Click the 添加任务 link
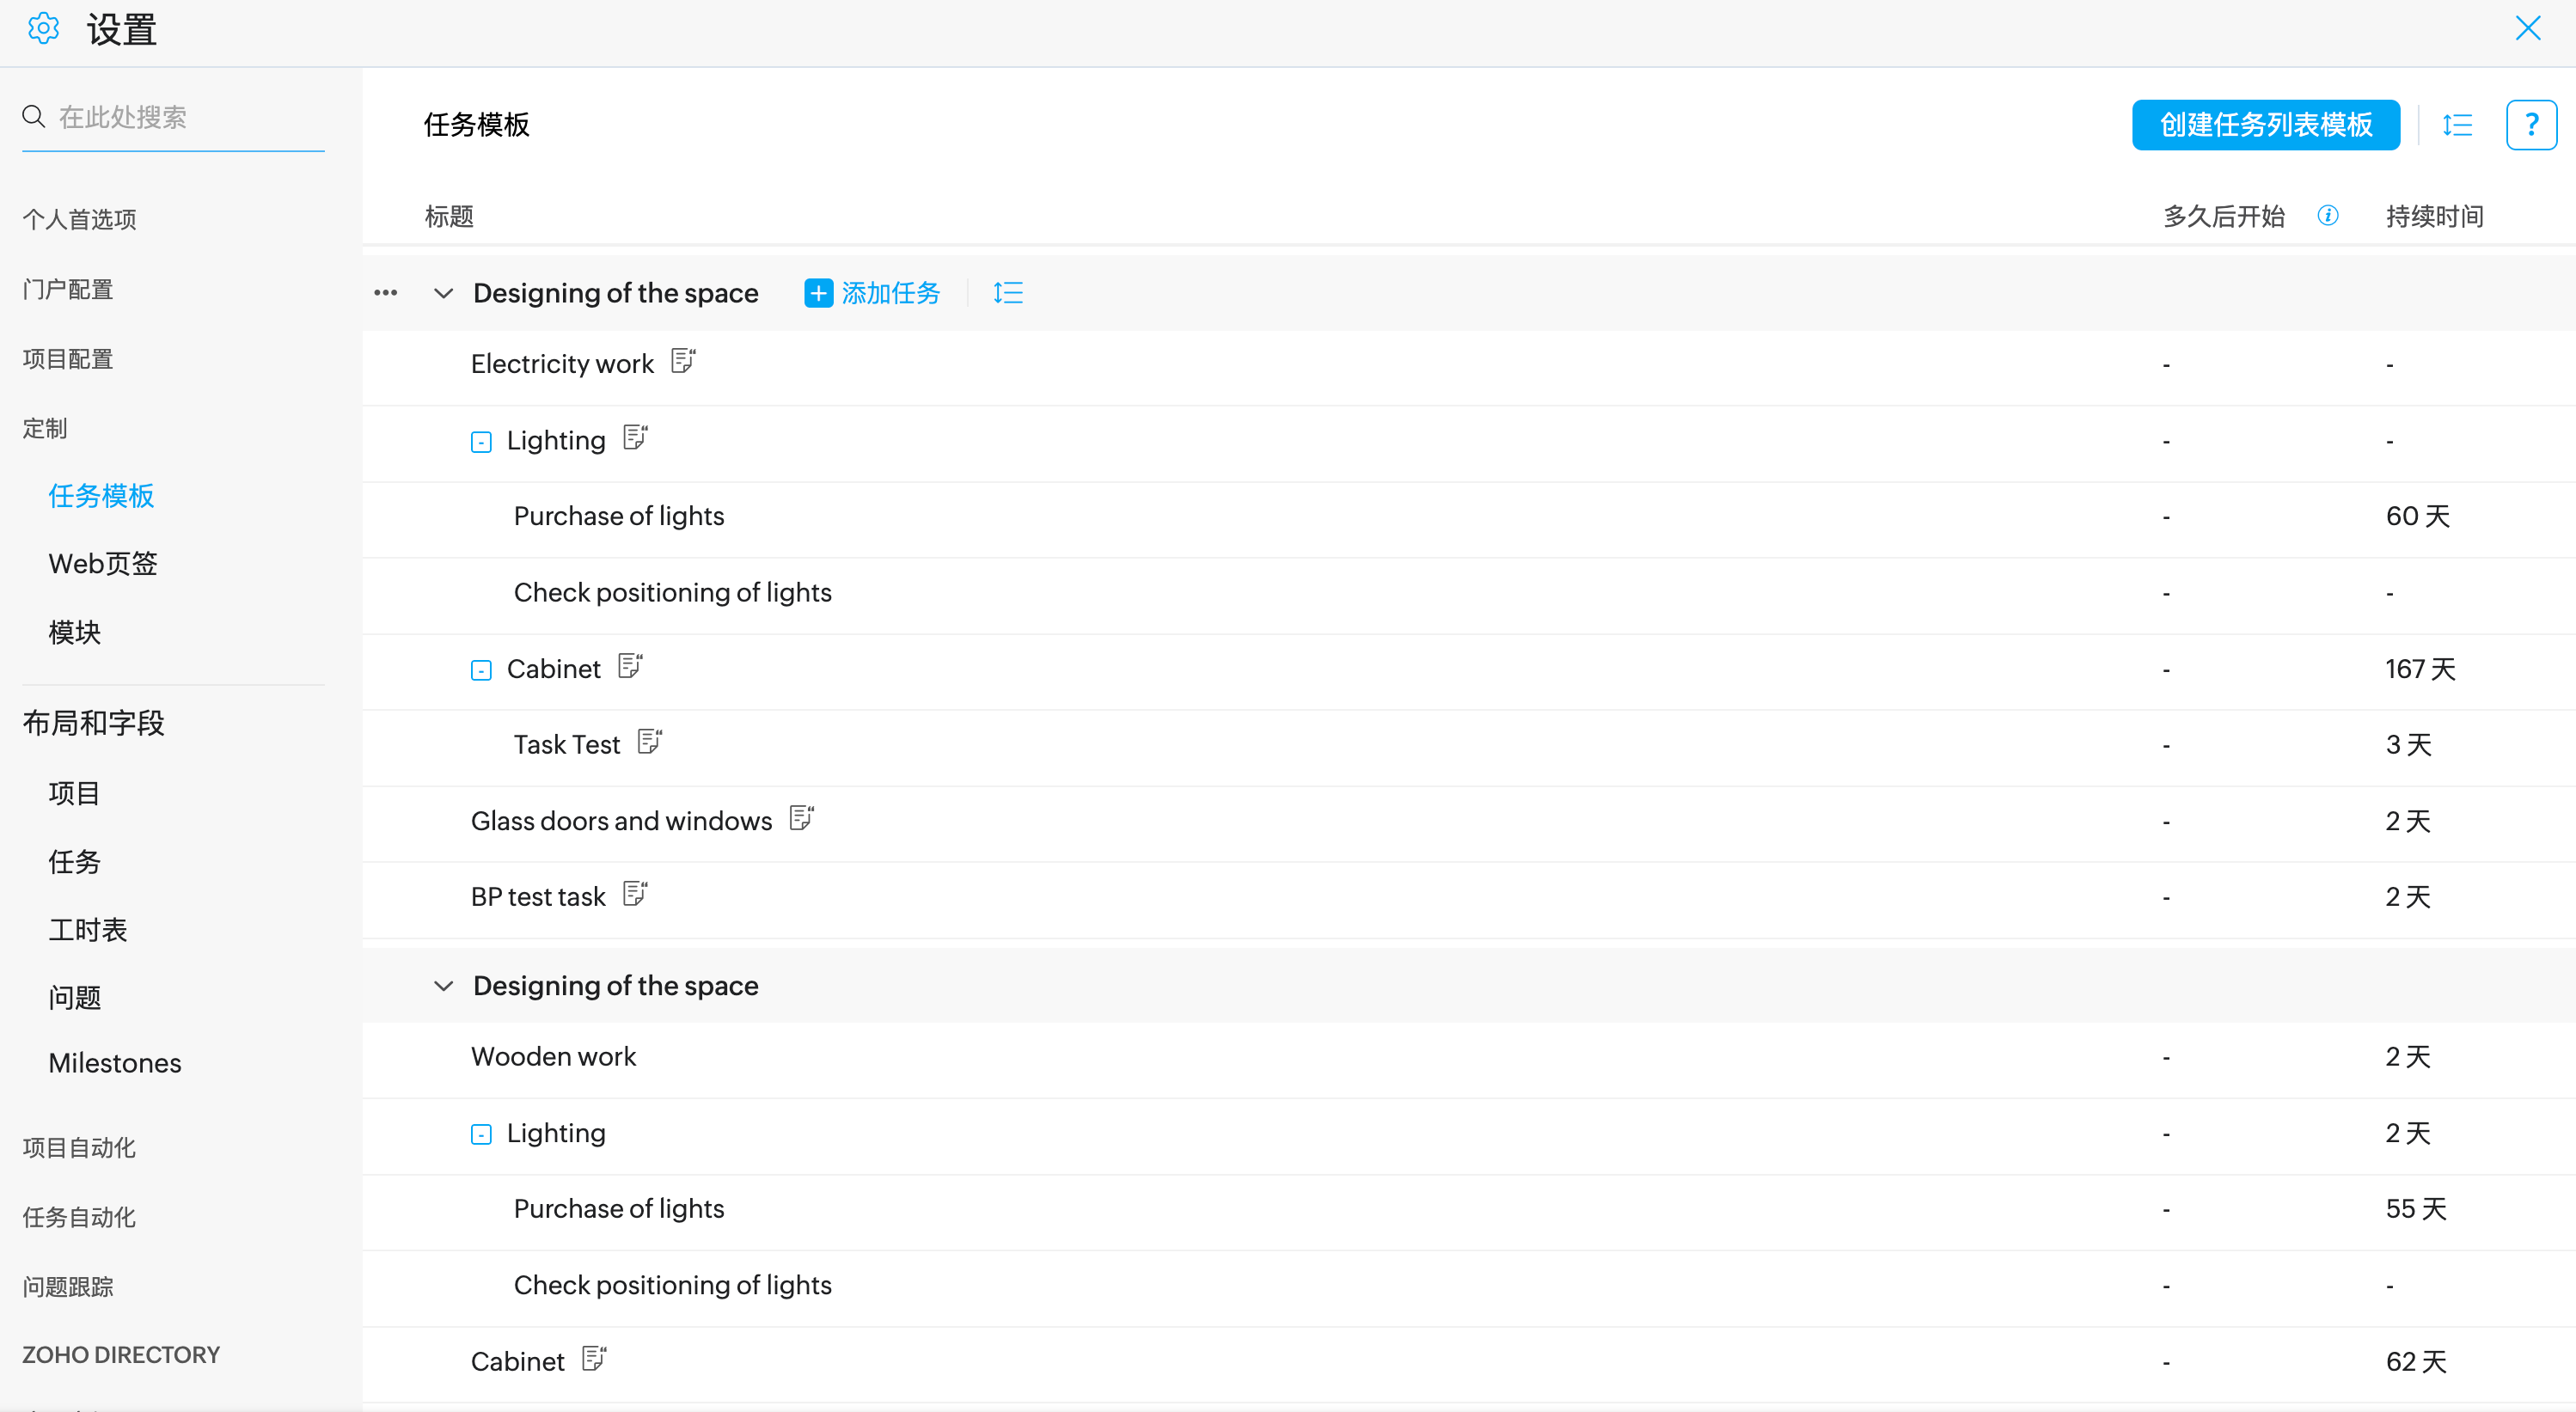The image size is (2576, 1412). click(x=873, y=293)
